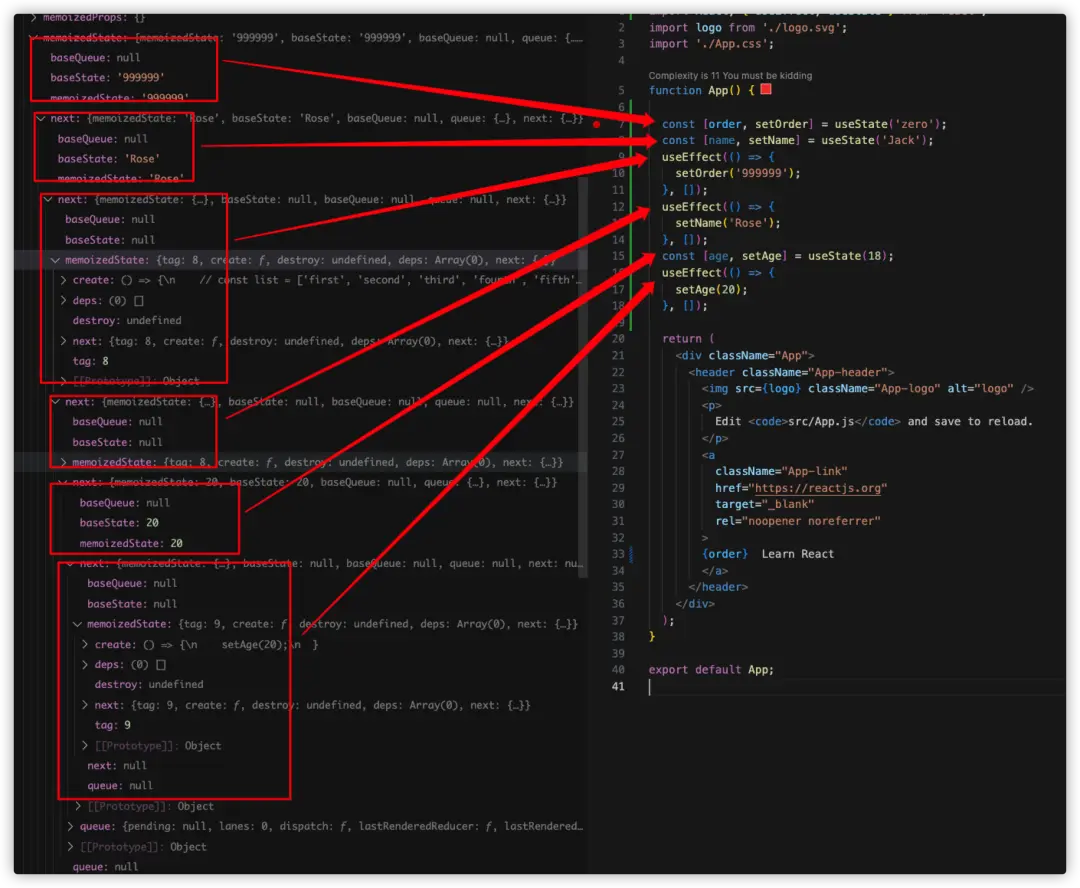Screen dimensions: 1080x888
Task: Click the export default App; line
Action: pyautogui.click(x=711, y=670)
